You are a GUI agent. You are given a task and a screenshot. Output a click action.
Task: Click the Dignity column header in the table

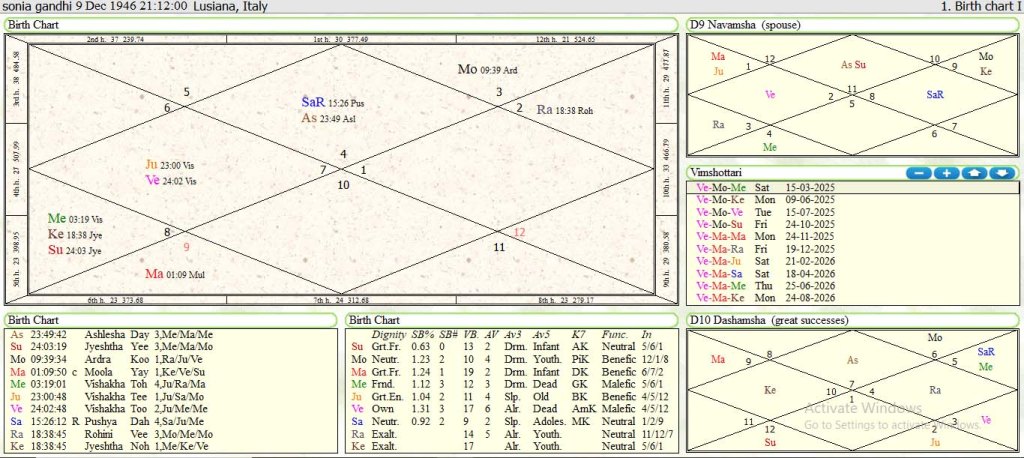tap(388, 333)
